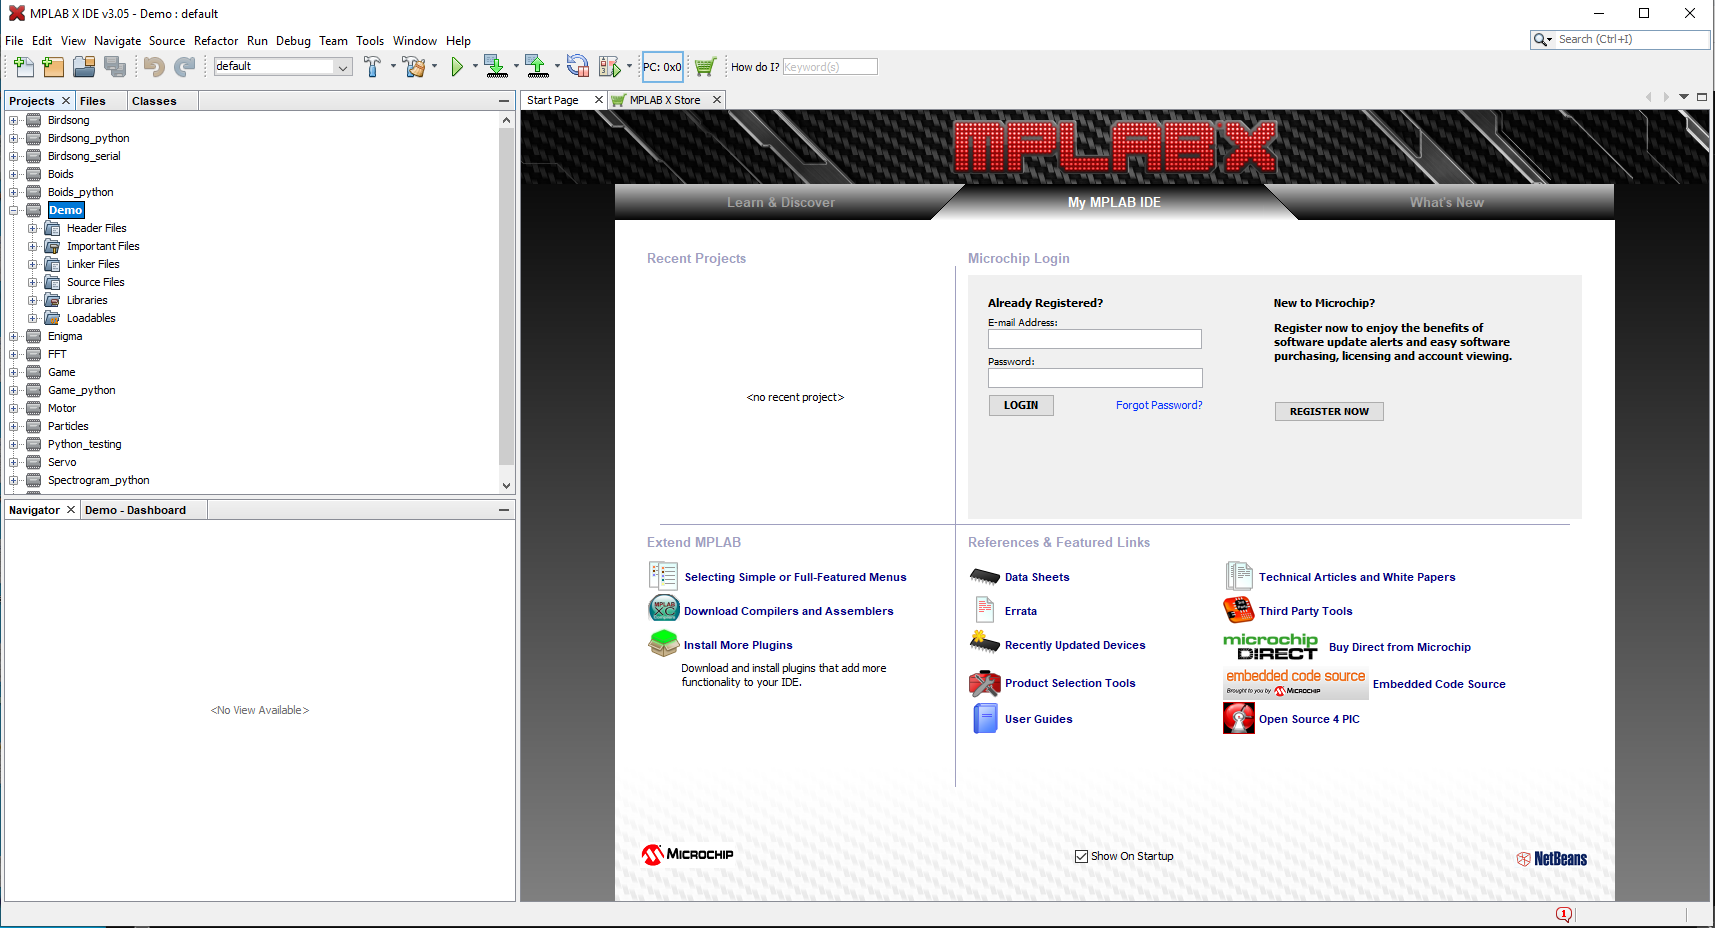Click the Clean and Build icon

tap(414, 67)
